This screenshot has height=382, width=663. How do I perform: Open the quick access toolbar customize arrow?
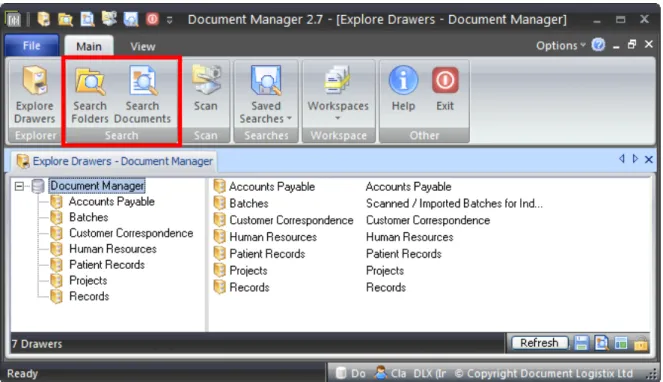[170, 20]
